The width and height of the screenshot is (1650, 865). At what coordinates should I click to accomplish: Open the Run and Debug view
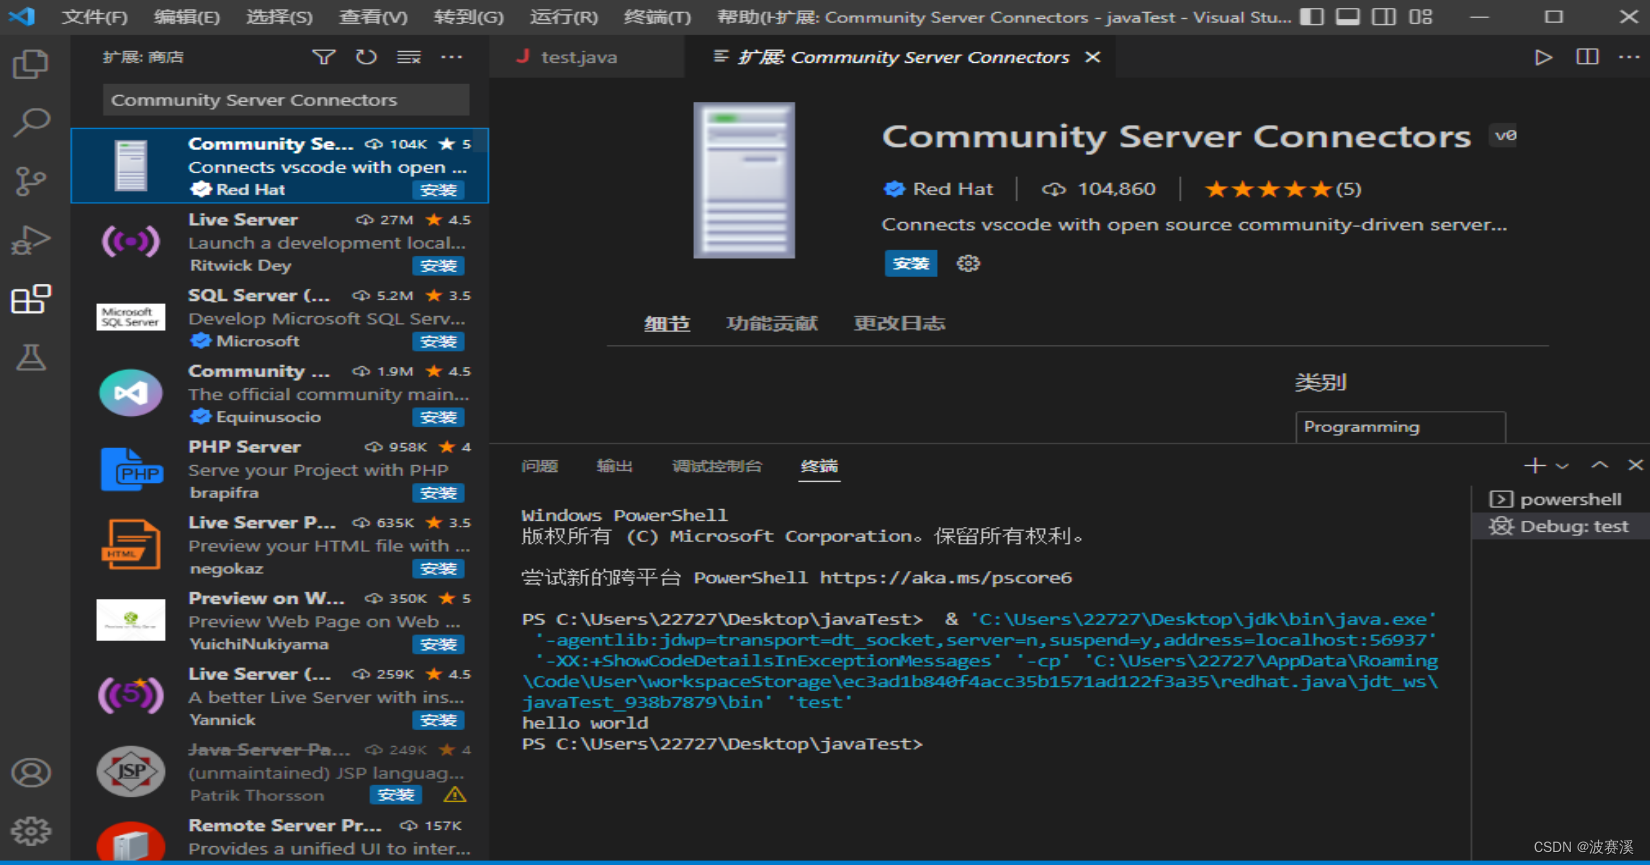pos(30,240)
